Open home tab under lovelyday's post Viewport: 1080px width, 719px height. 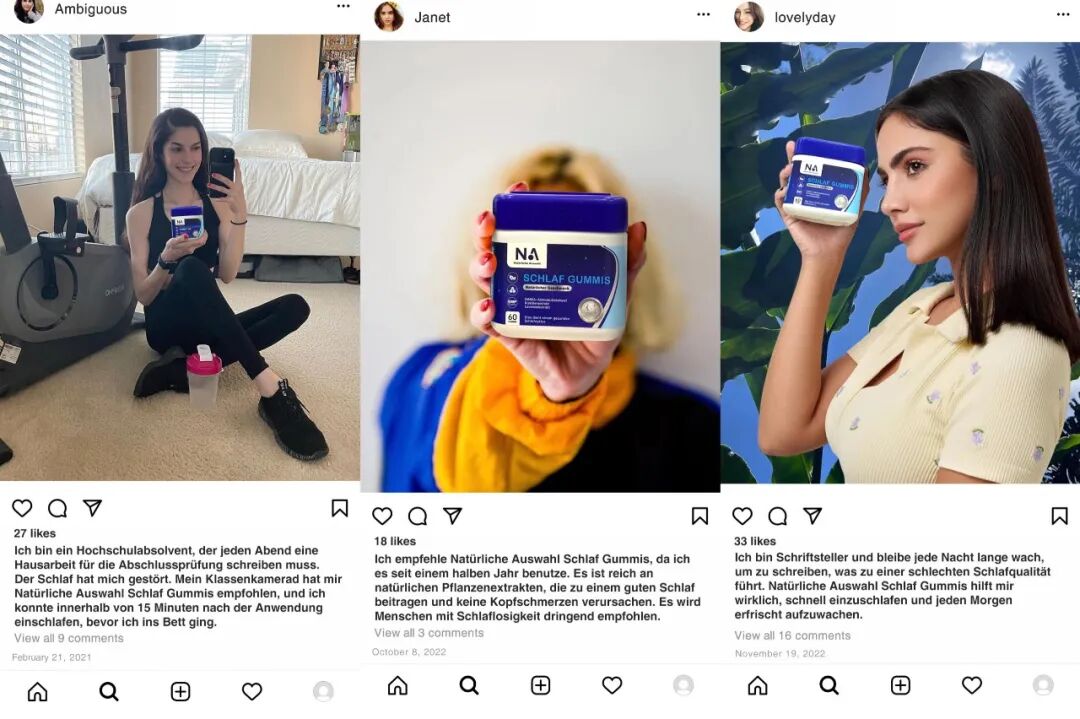click(x=758, y=685)
